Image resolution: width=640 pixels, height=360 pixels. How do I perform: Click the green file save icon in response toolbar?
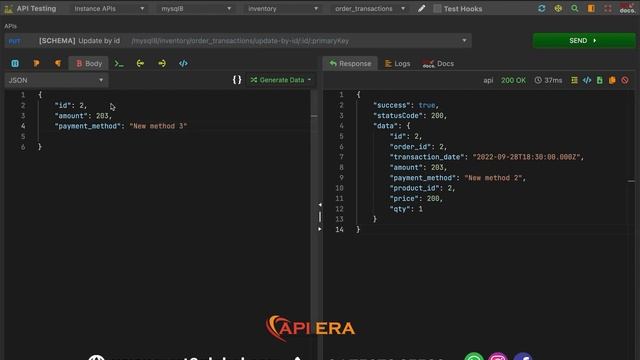(600, 80)
